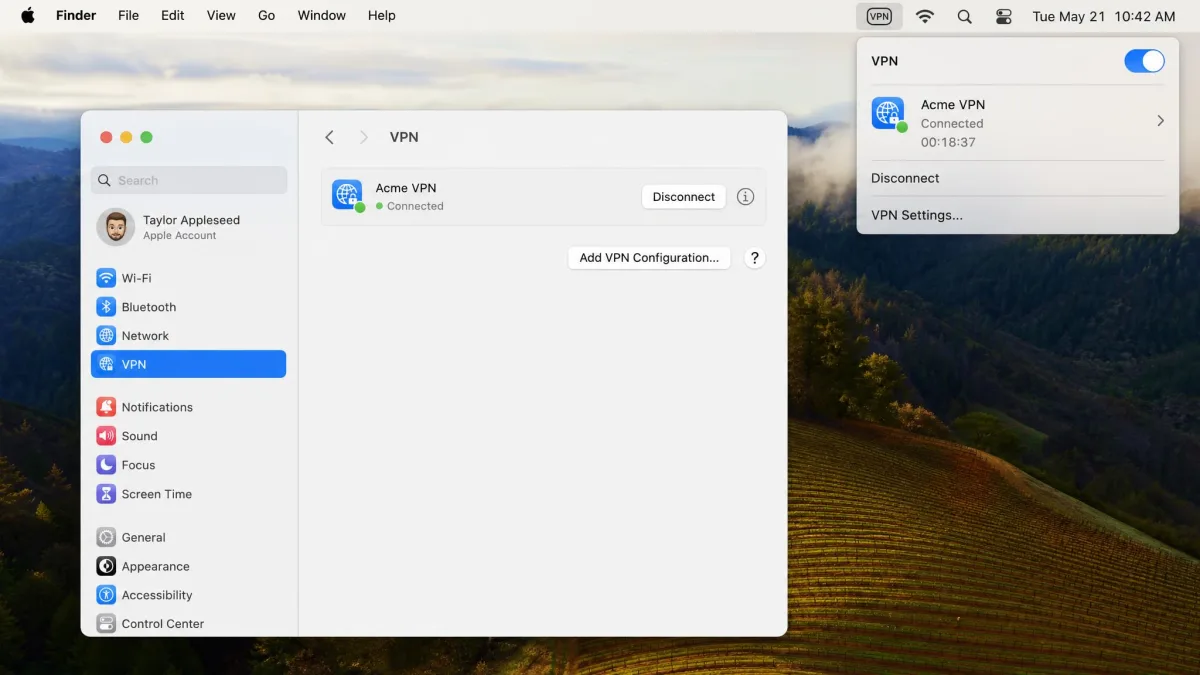Open the Go menu

(x=267, y=16)
